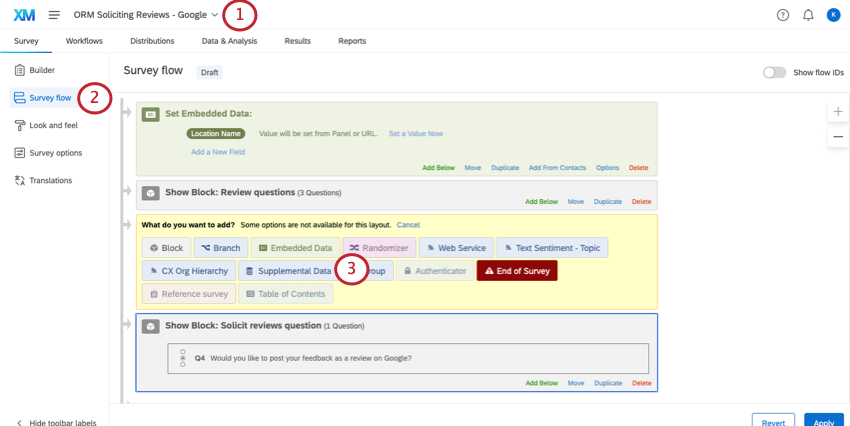
Task: Toggle the Show flow IDs switch
Action: tap(774, 72)
